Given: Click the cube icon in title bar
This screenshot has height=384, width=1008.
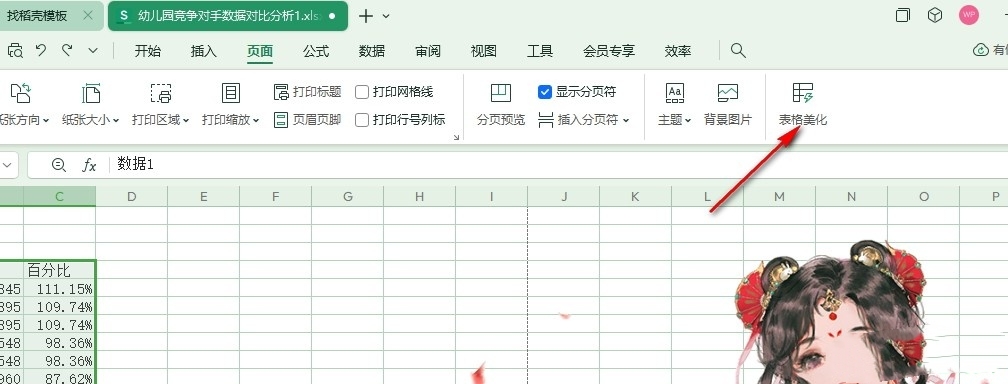Looking at the screenshot, I should [935, 15].
